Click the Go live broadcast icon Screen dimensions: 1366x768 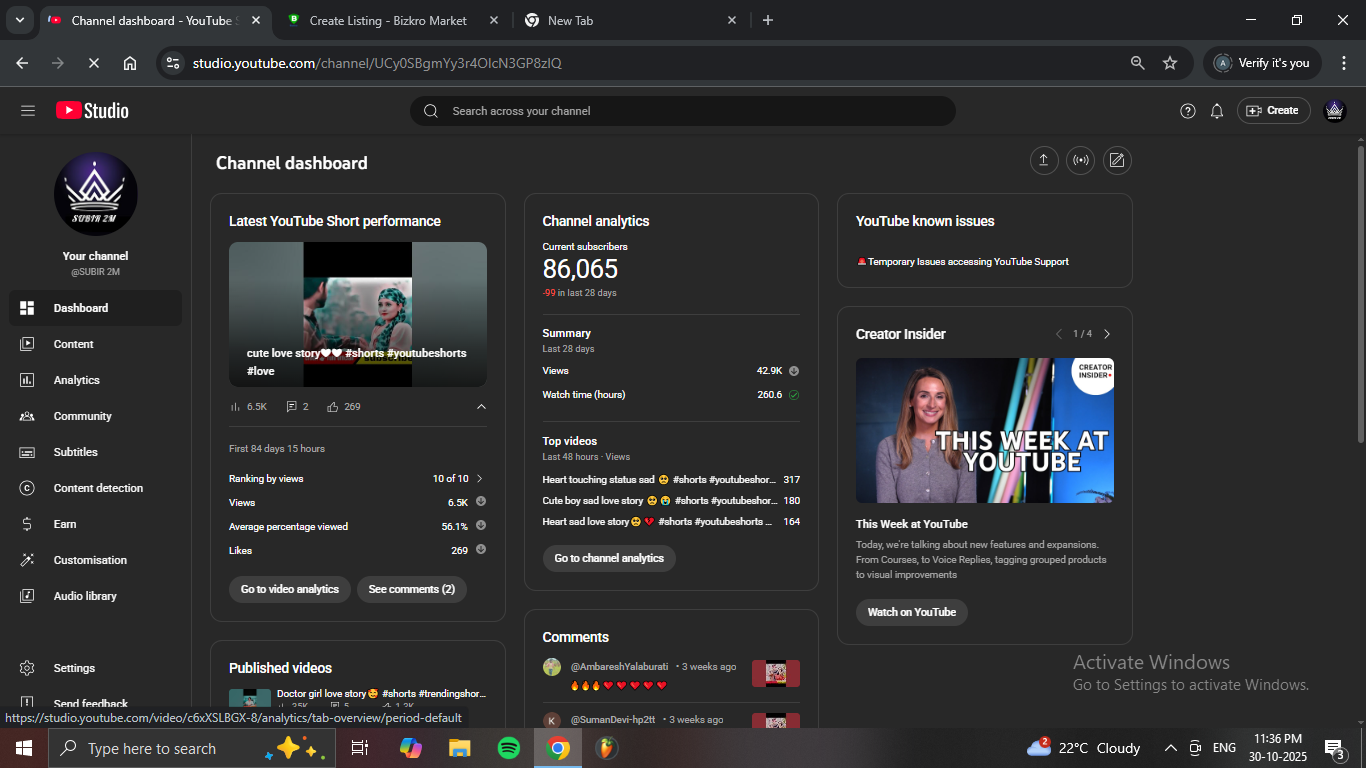1080,161
